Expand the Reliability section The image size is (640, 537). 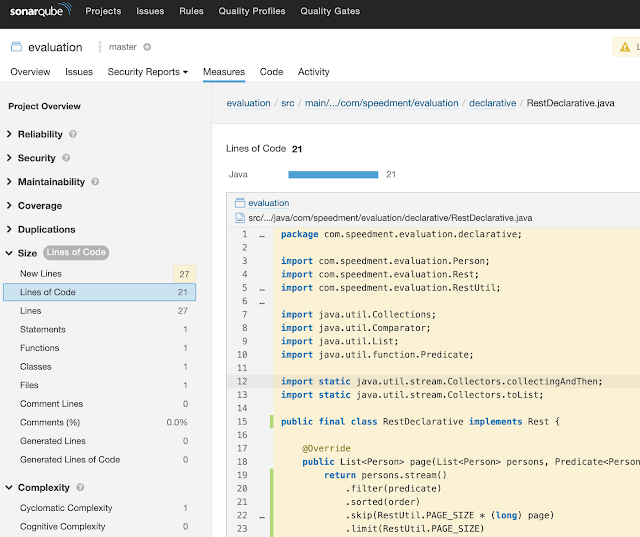[x=40, y=134]
